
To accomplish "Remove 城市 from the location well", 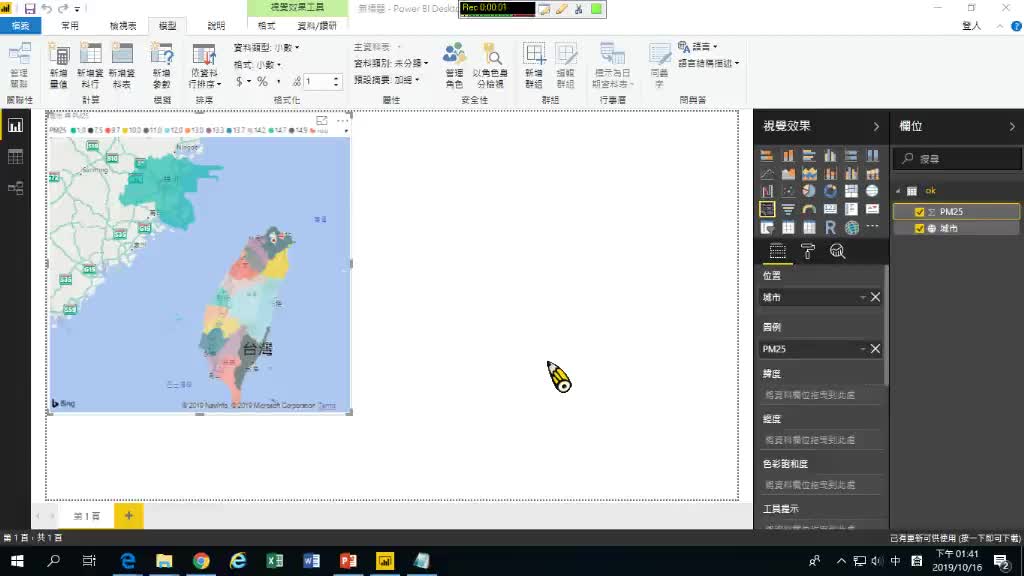I will [x=875, y=297].
